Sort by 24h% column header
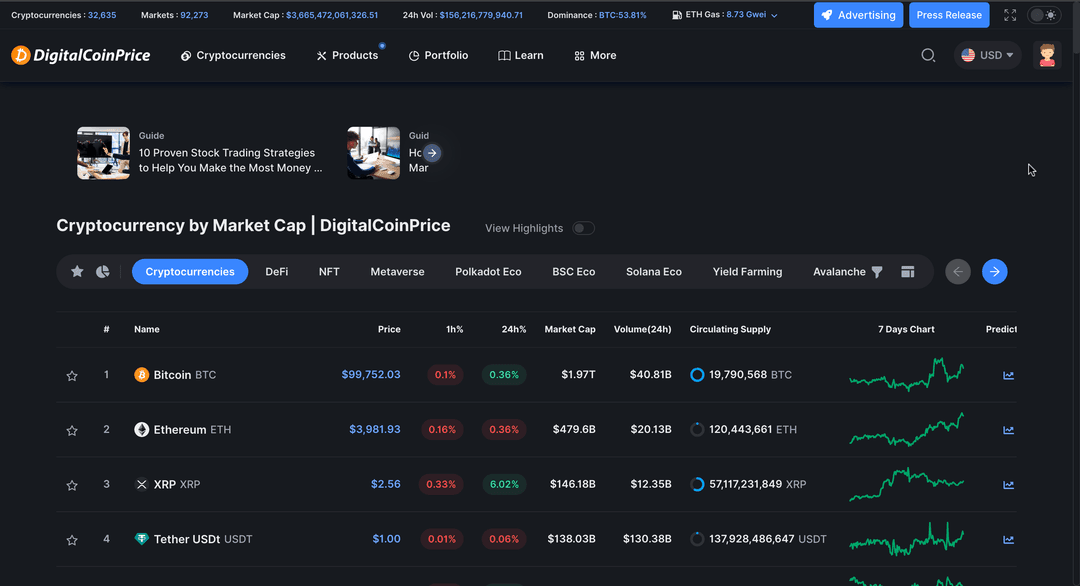Image resolution: width=1080 pixels, height=586 pixels. [514, 329]
